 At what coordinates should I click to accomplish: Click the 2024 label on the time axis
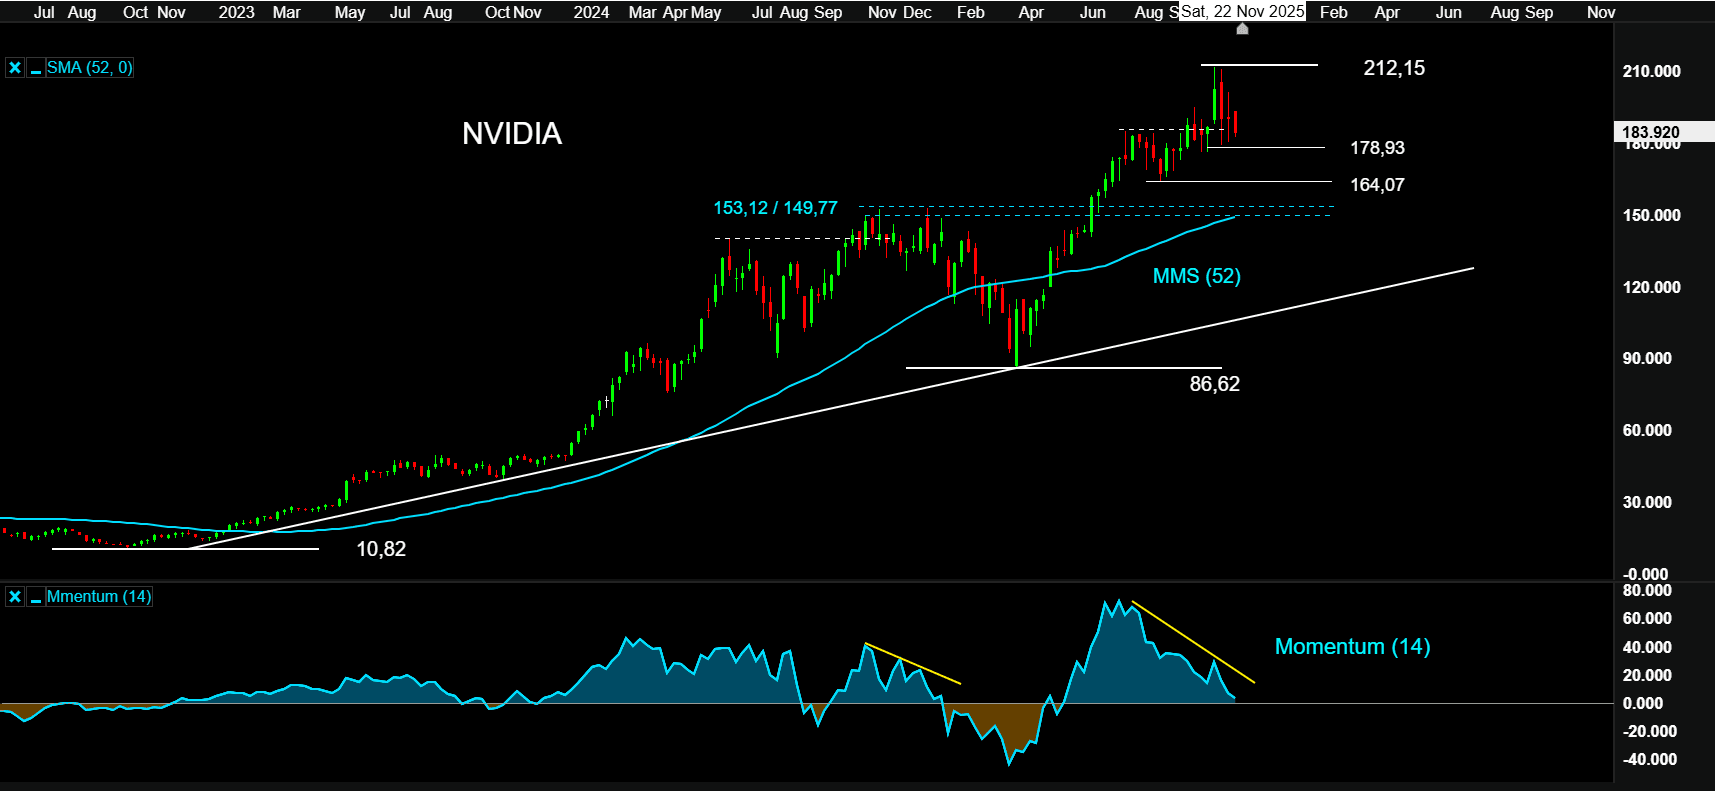pyautogui.click(x=591, y=12)
